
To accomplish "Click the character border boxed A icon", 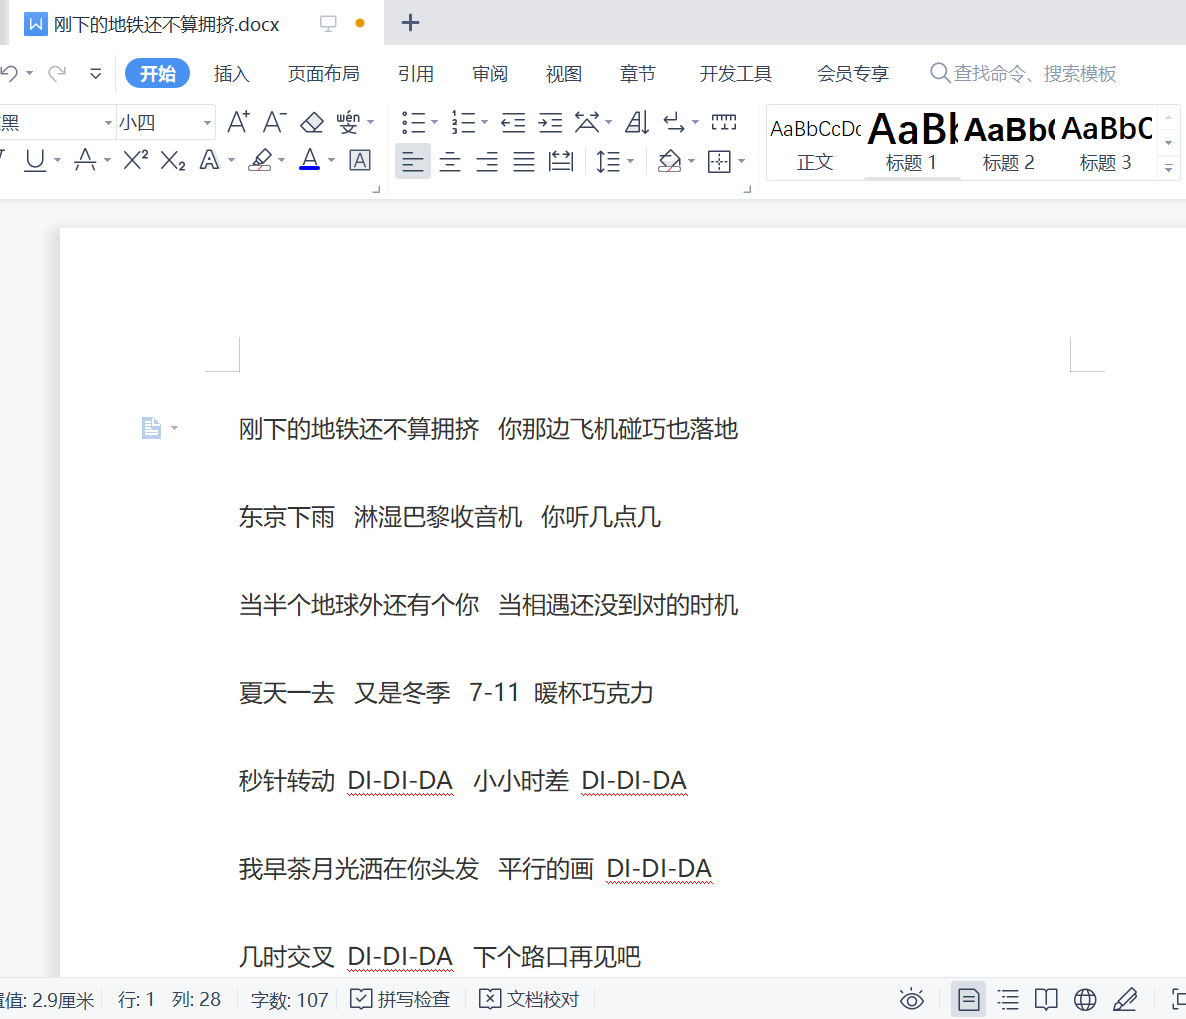I will [x=360, y=160].
